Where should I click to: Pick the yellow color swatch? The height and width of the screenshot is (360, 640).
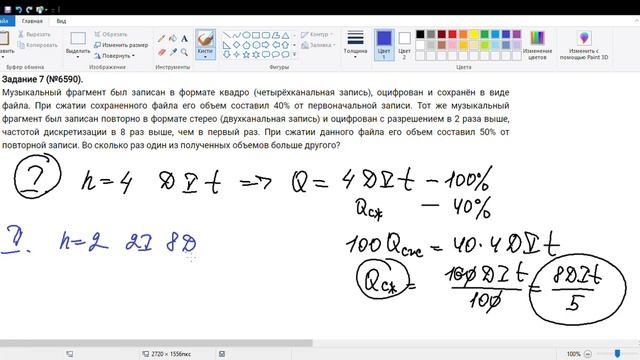(473, 34)
